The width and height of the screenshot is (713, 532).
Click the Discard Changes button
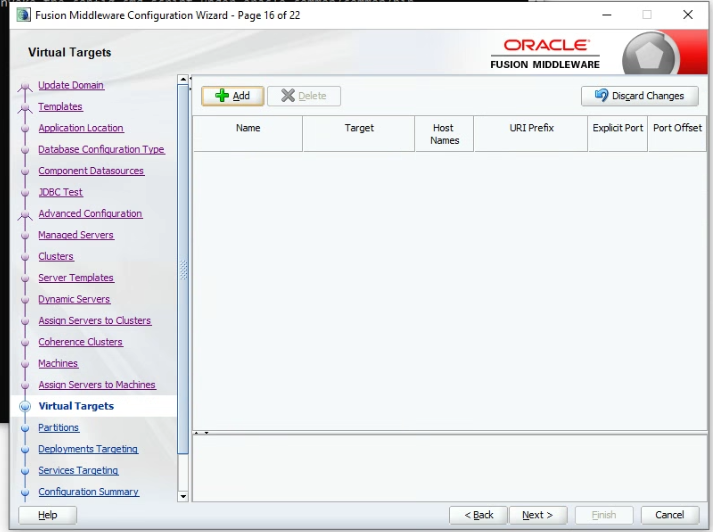coord(639,96)
